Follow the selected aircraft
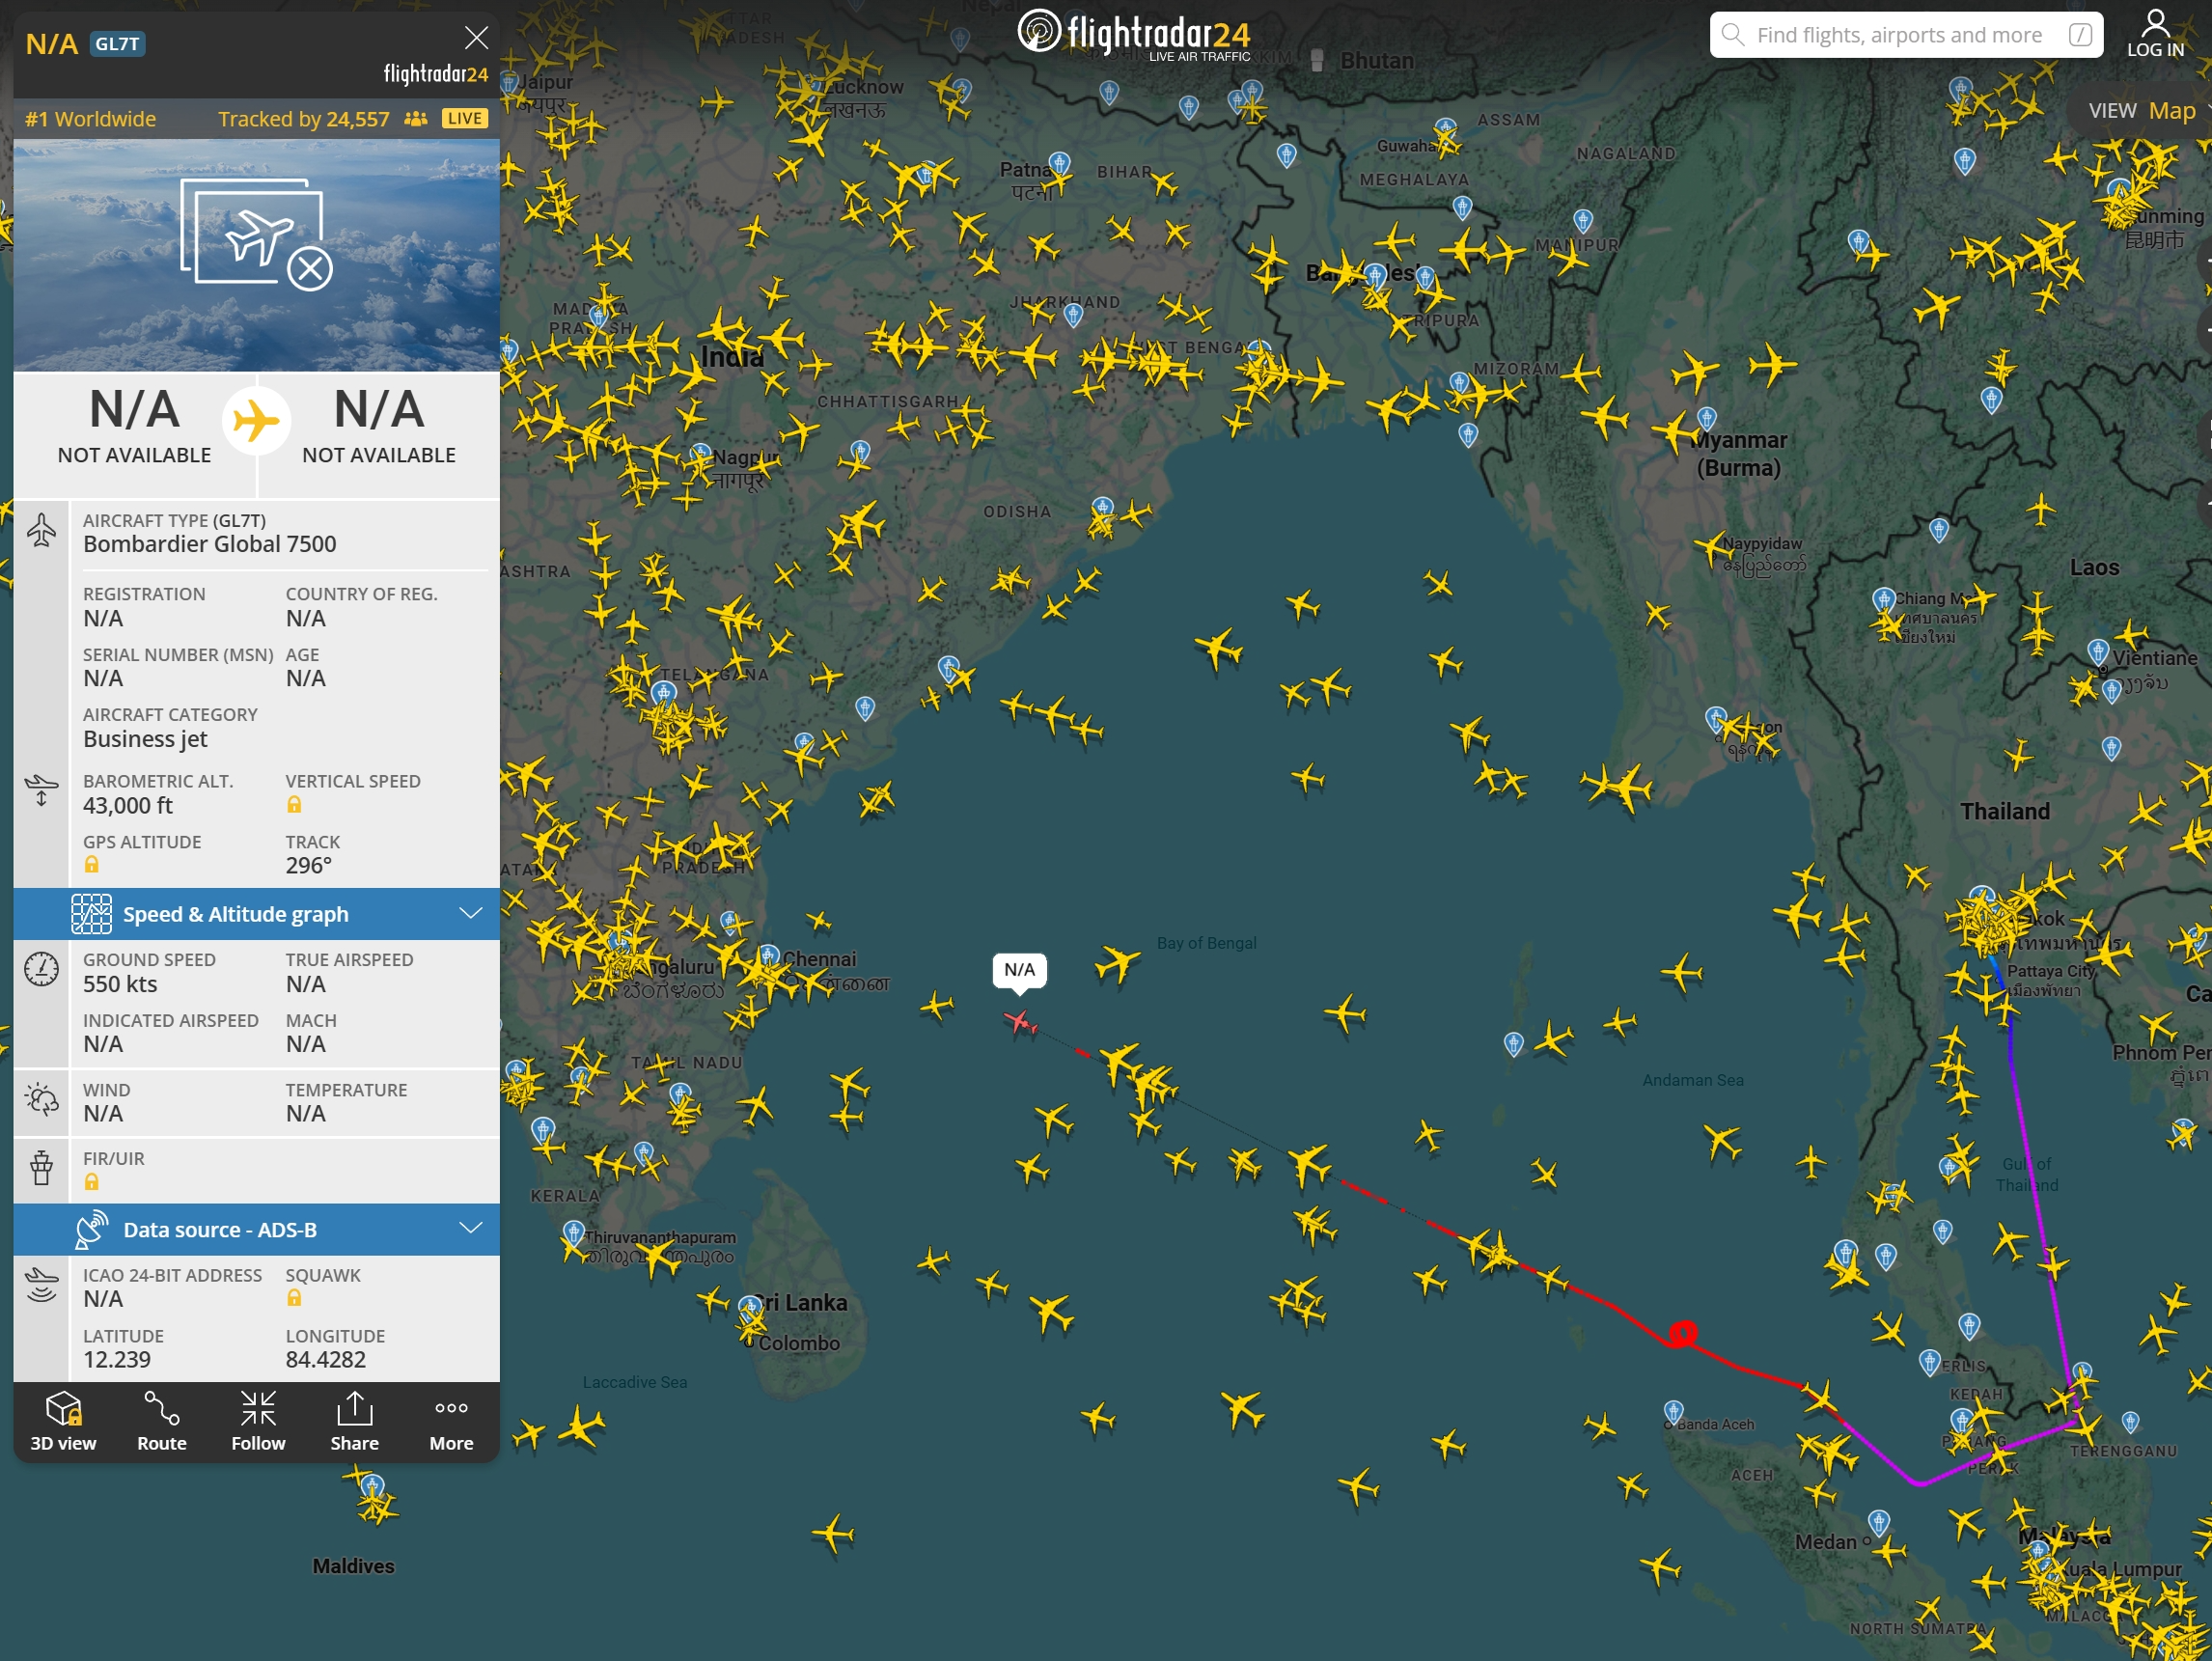The width and height of the screenshot is (2212, 1661). (258, 1421)
